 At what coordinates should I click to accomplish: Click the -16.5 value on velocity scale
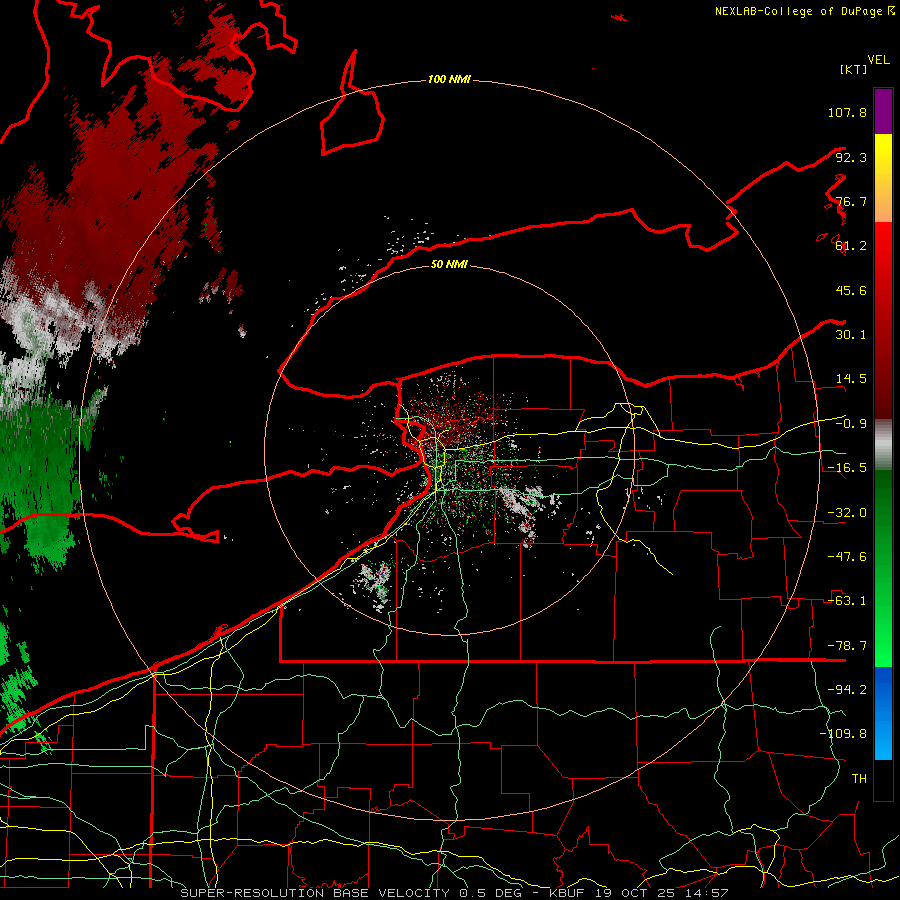[847, 468]
